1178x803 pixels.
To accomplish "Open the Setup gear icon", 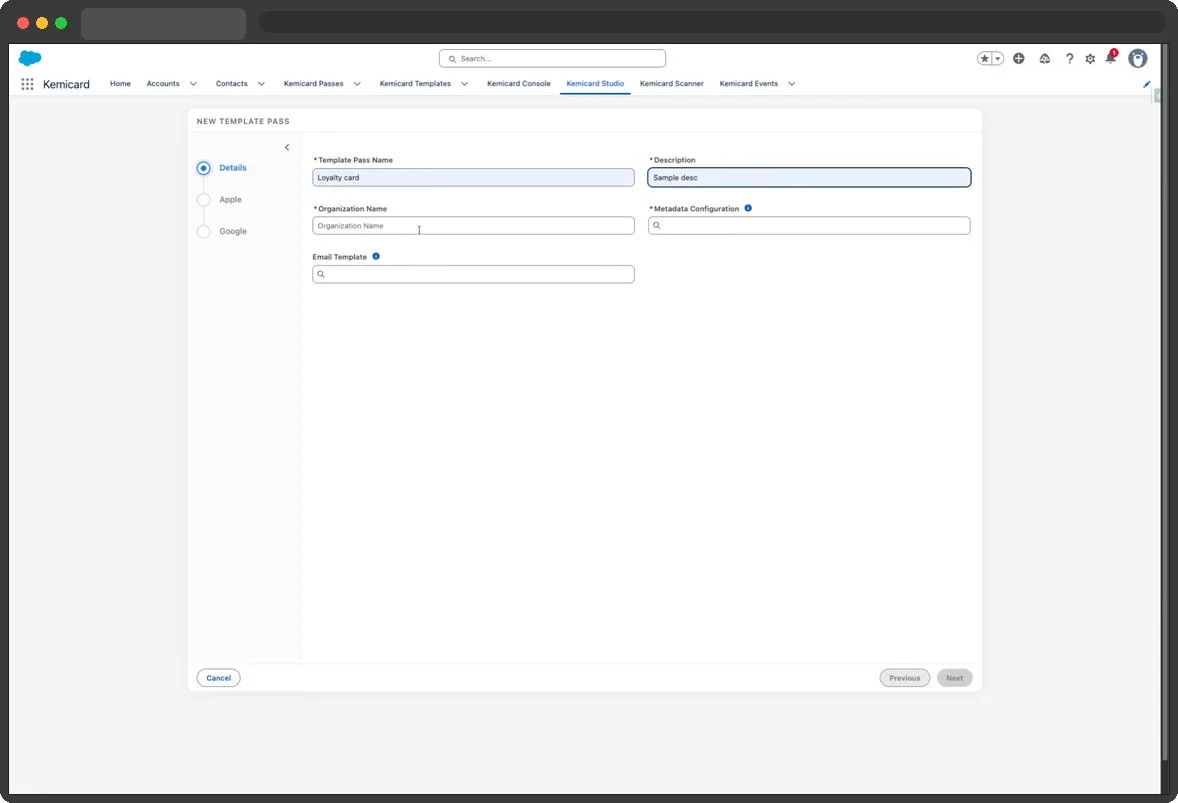I will (x=1090, y=59).
